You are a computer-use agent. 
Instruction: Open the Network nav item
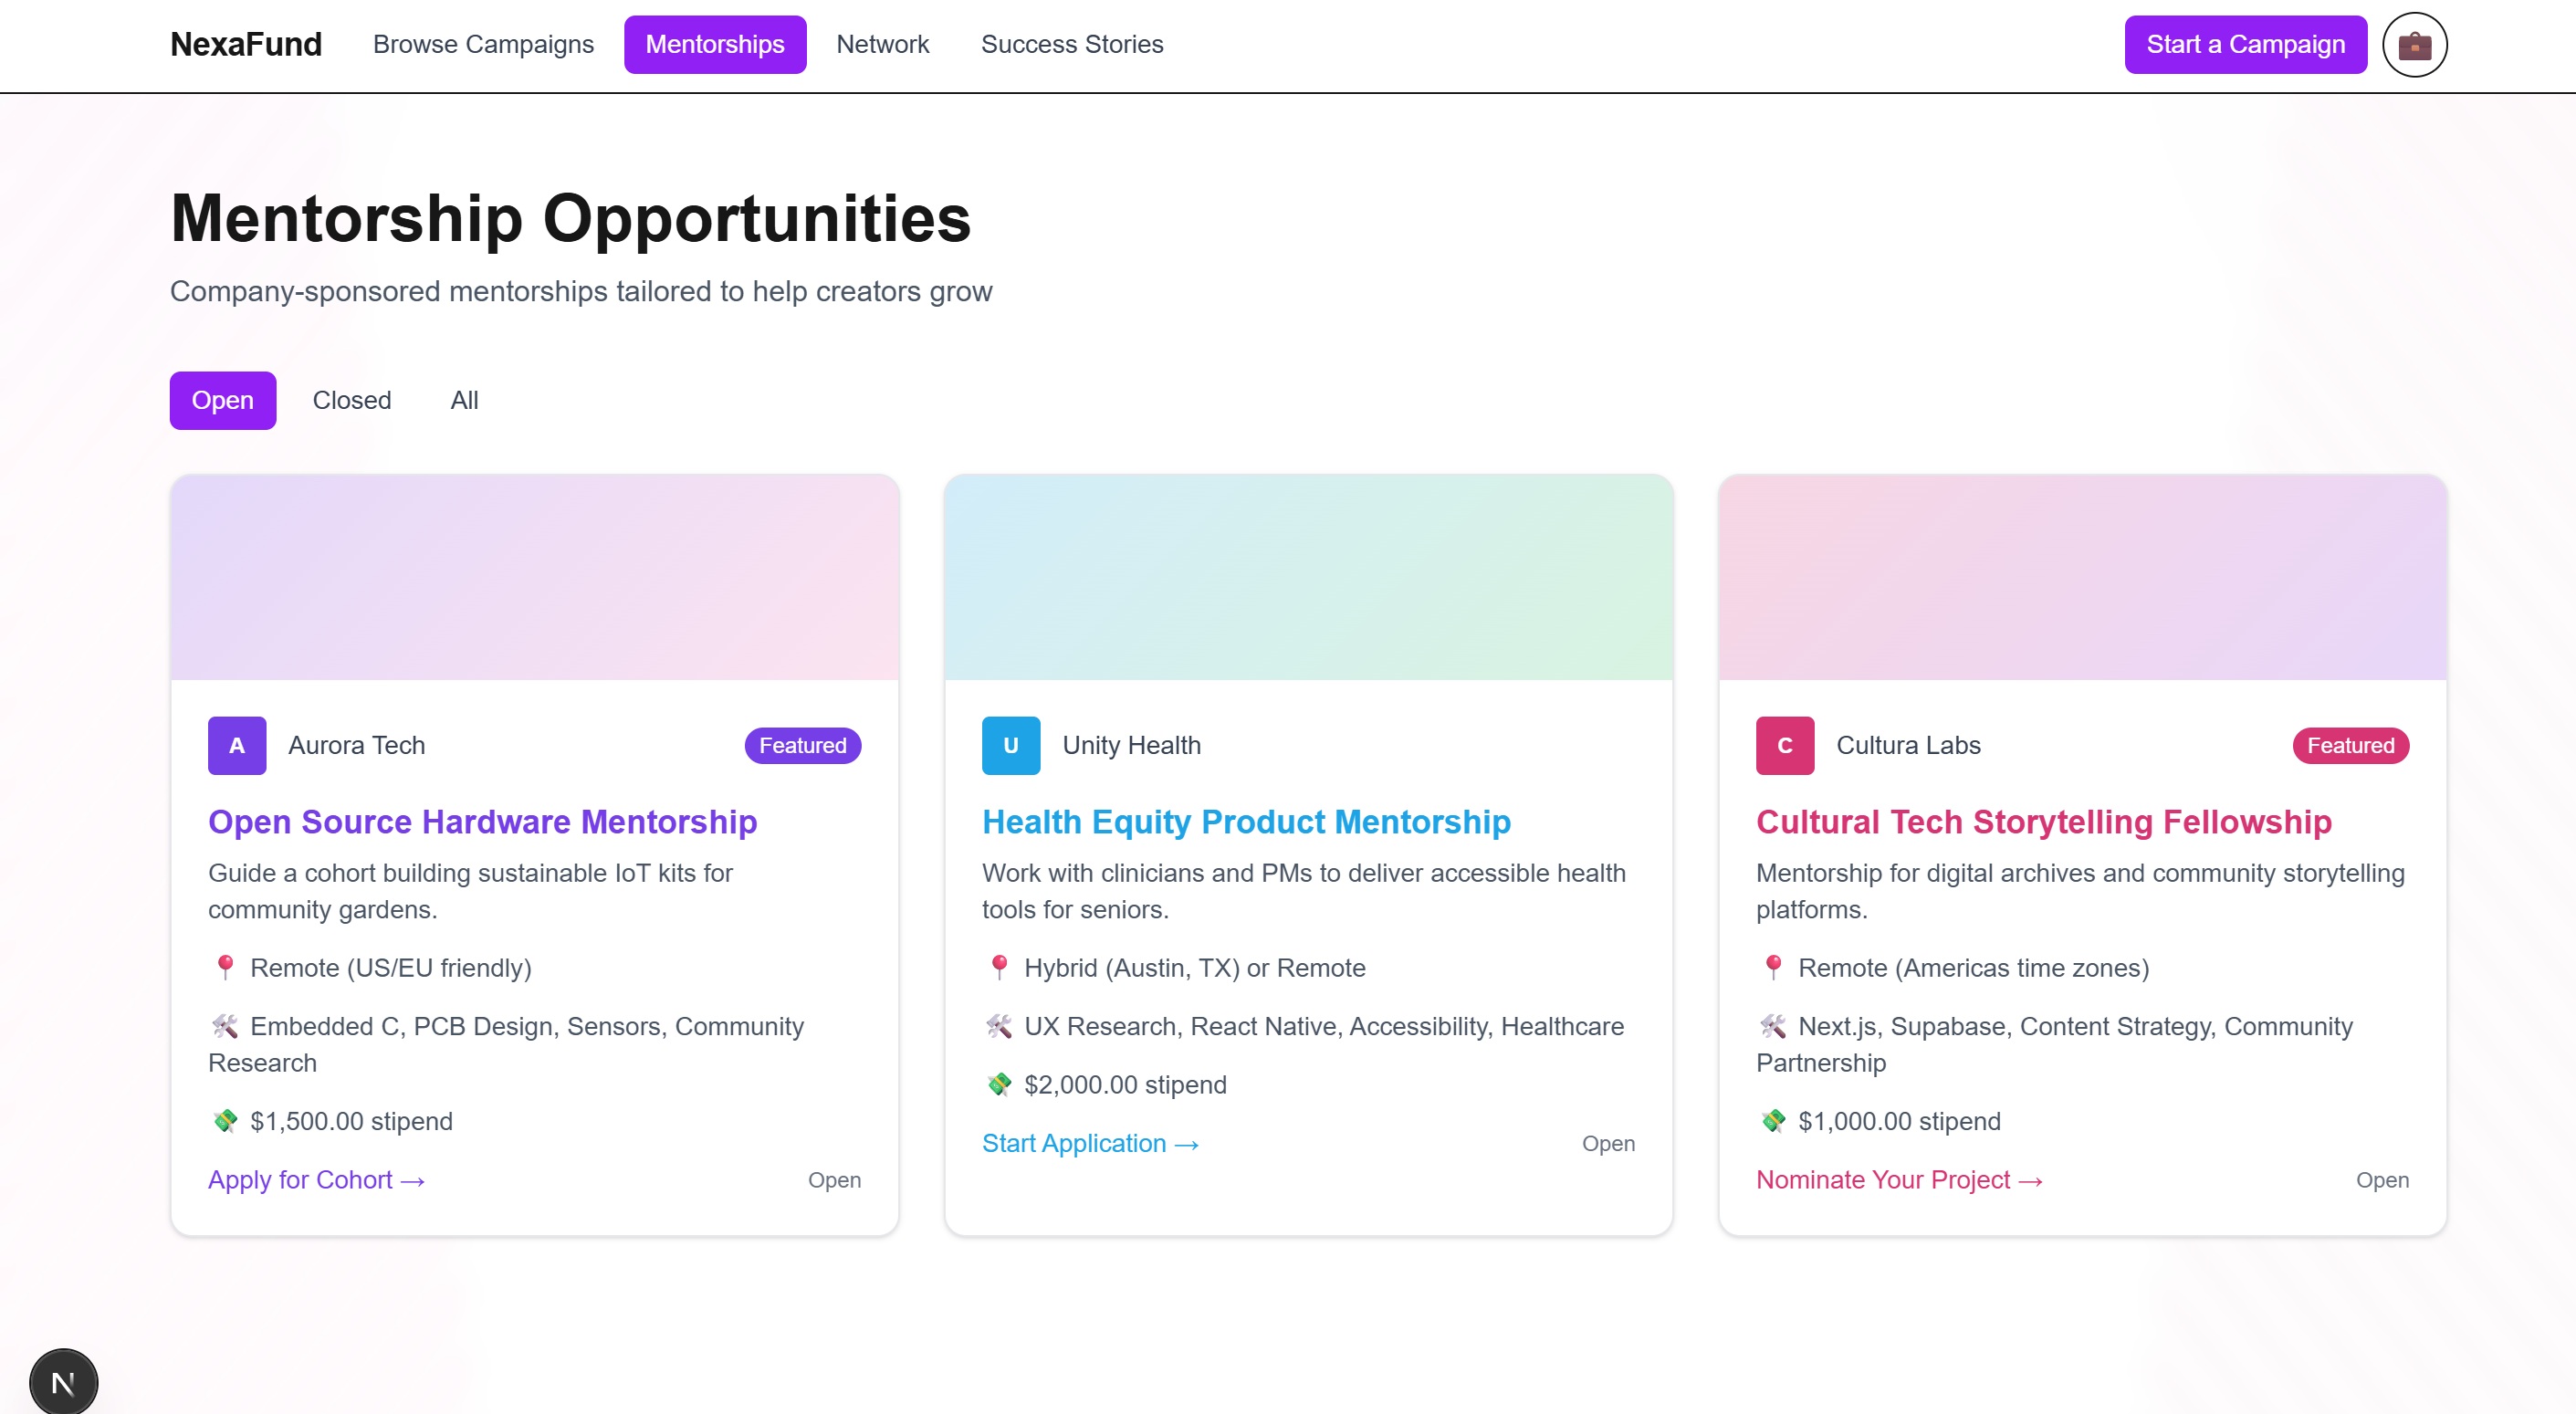(x=882, y=45)
